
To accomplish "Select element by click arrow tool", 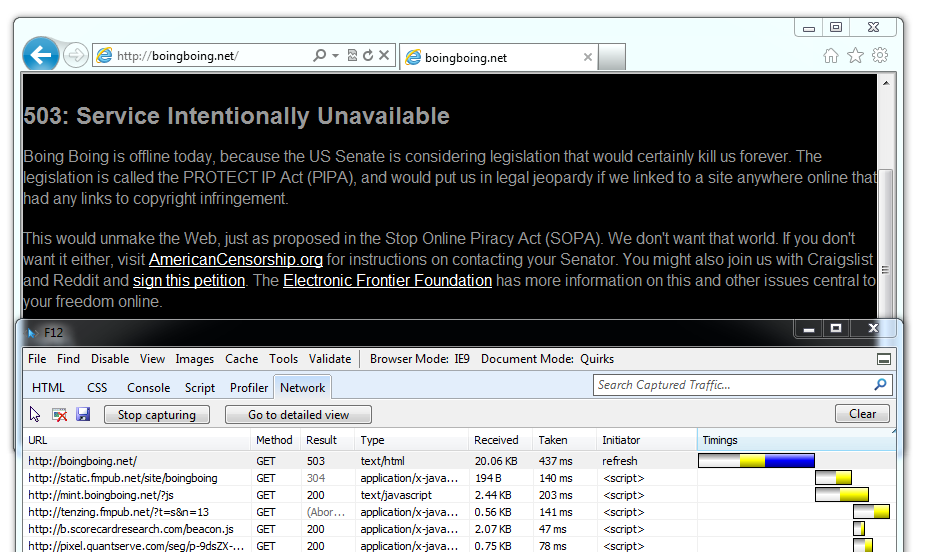I will tap(36, 414).
